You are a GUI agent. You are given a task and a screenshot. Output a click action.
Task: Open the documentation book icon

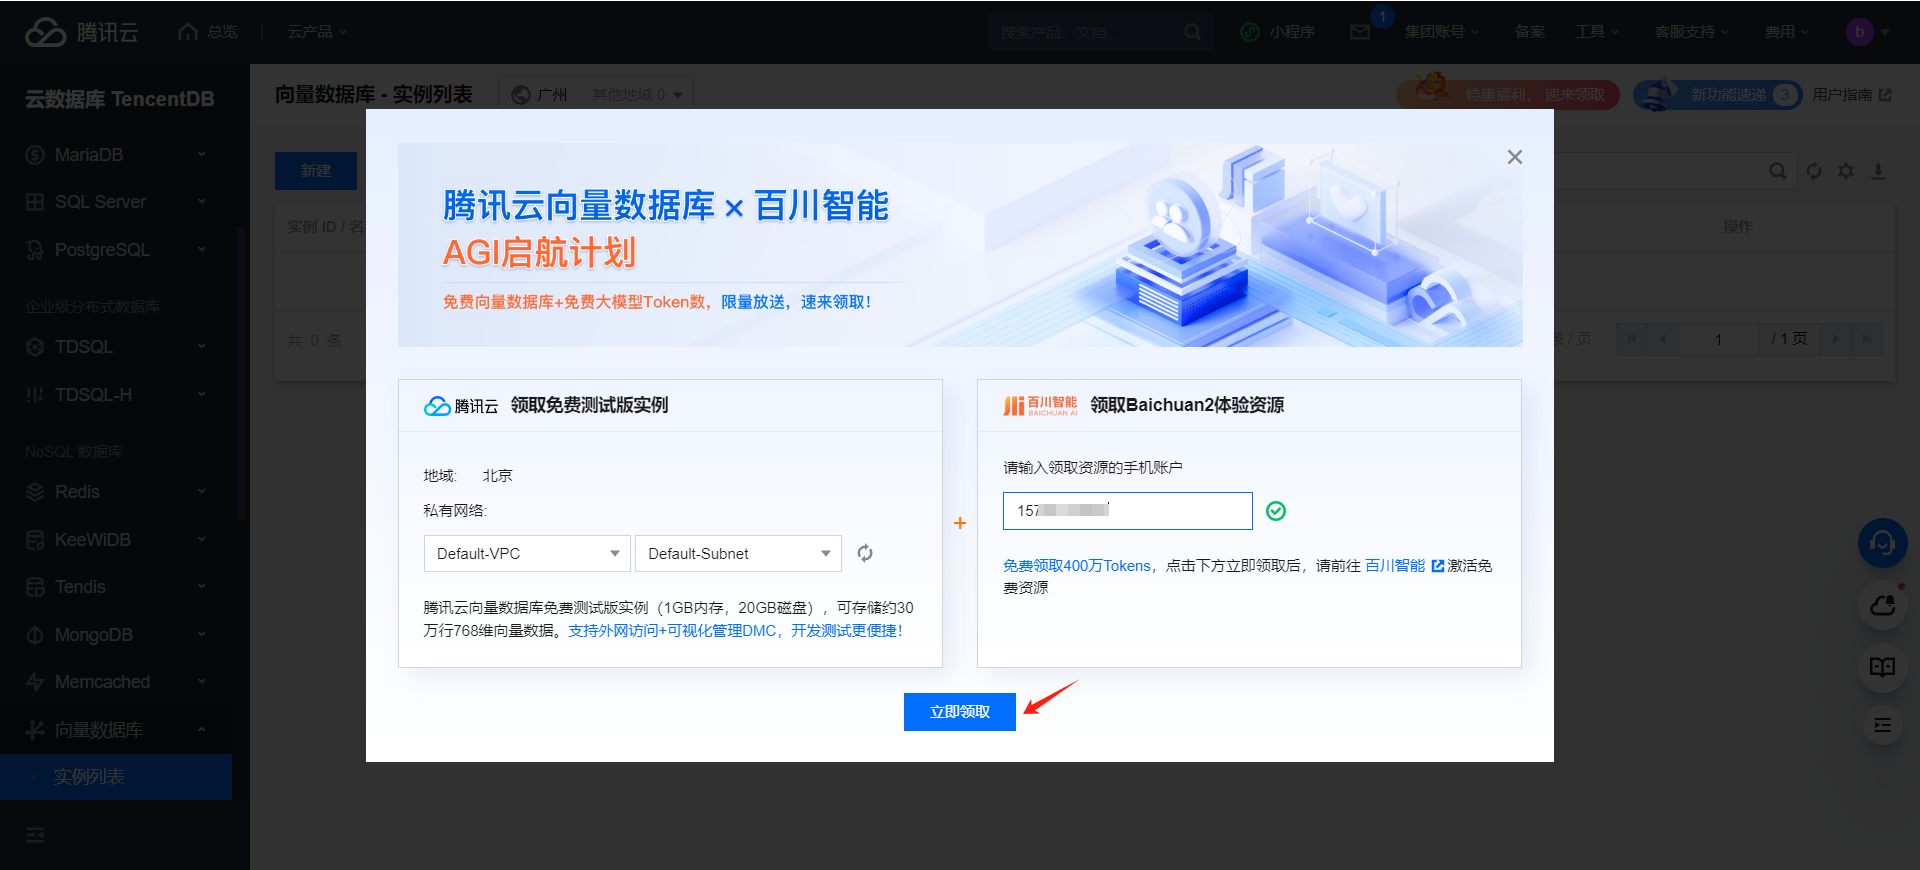1882,667
